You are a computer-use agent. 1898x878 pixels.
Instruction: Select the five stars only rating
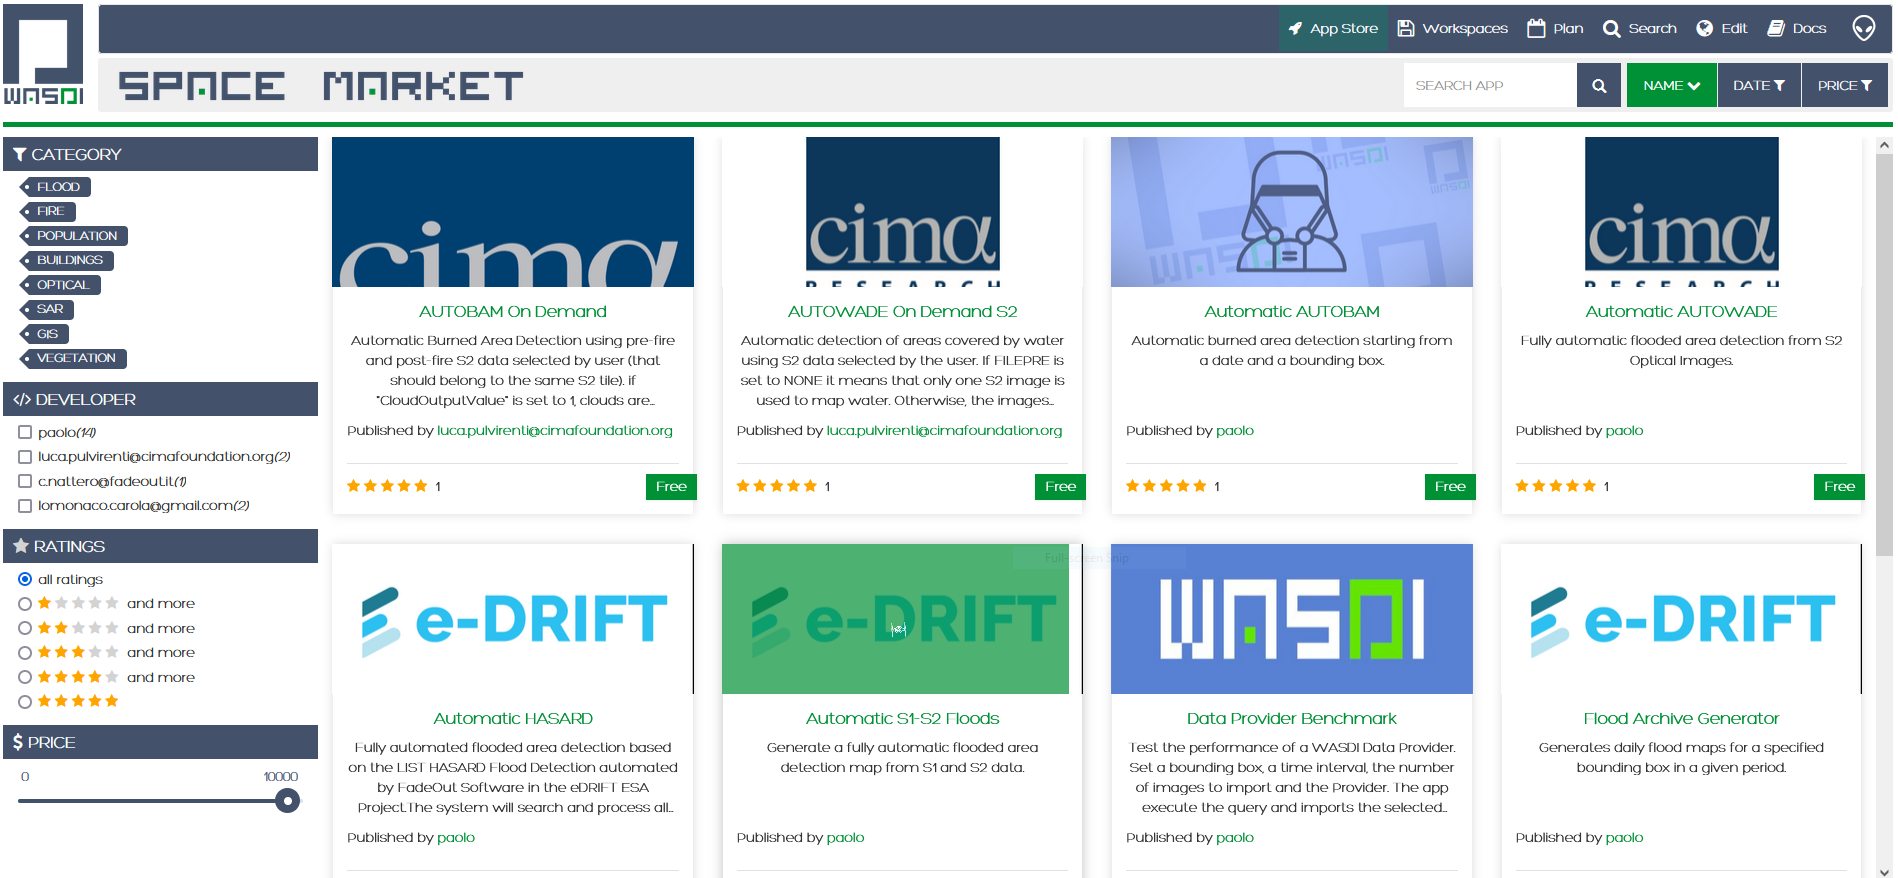pyautogui.click(x=25, y=701)
